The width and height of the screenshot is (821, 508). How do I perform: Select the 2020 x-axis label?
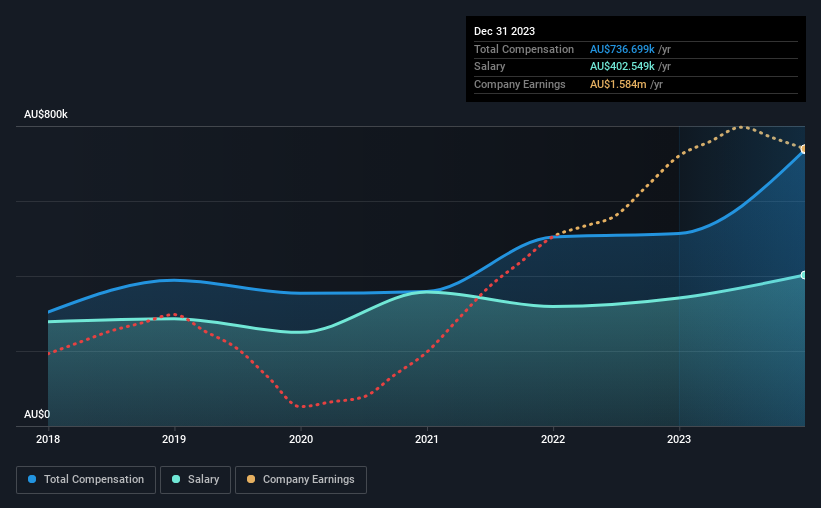point(301,439)
